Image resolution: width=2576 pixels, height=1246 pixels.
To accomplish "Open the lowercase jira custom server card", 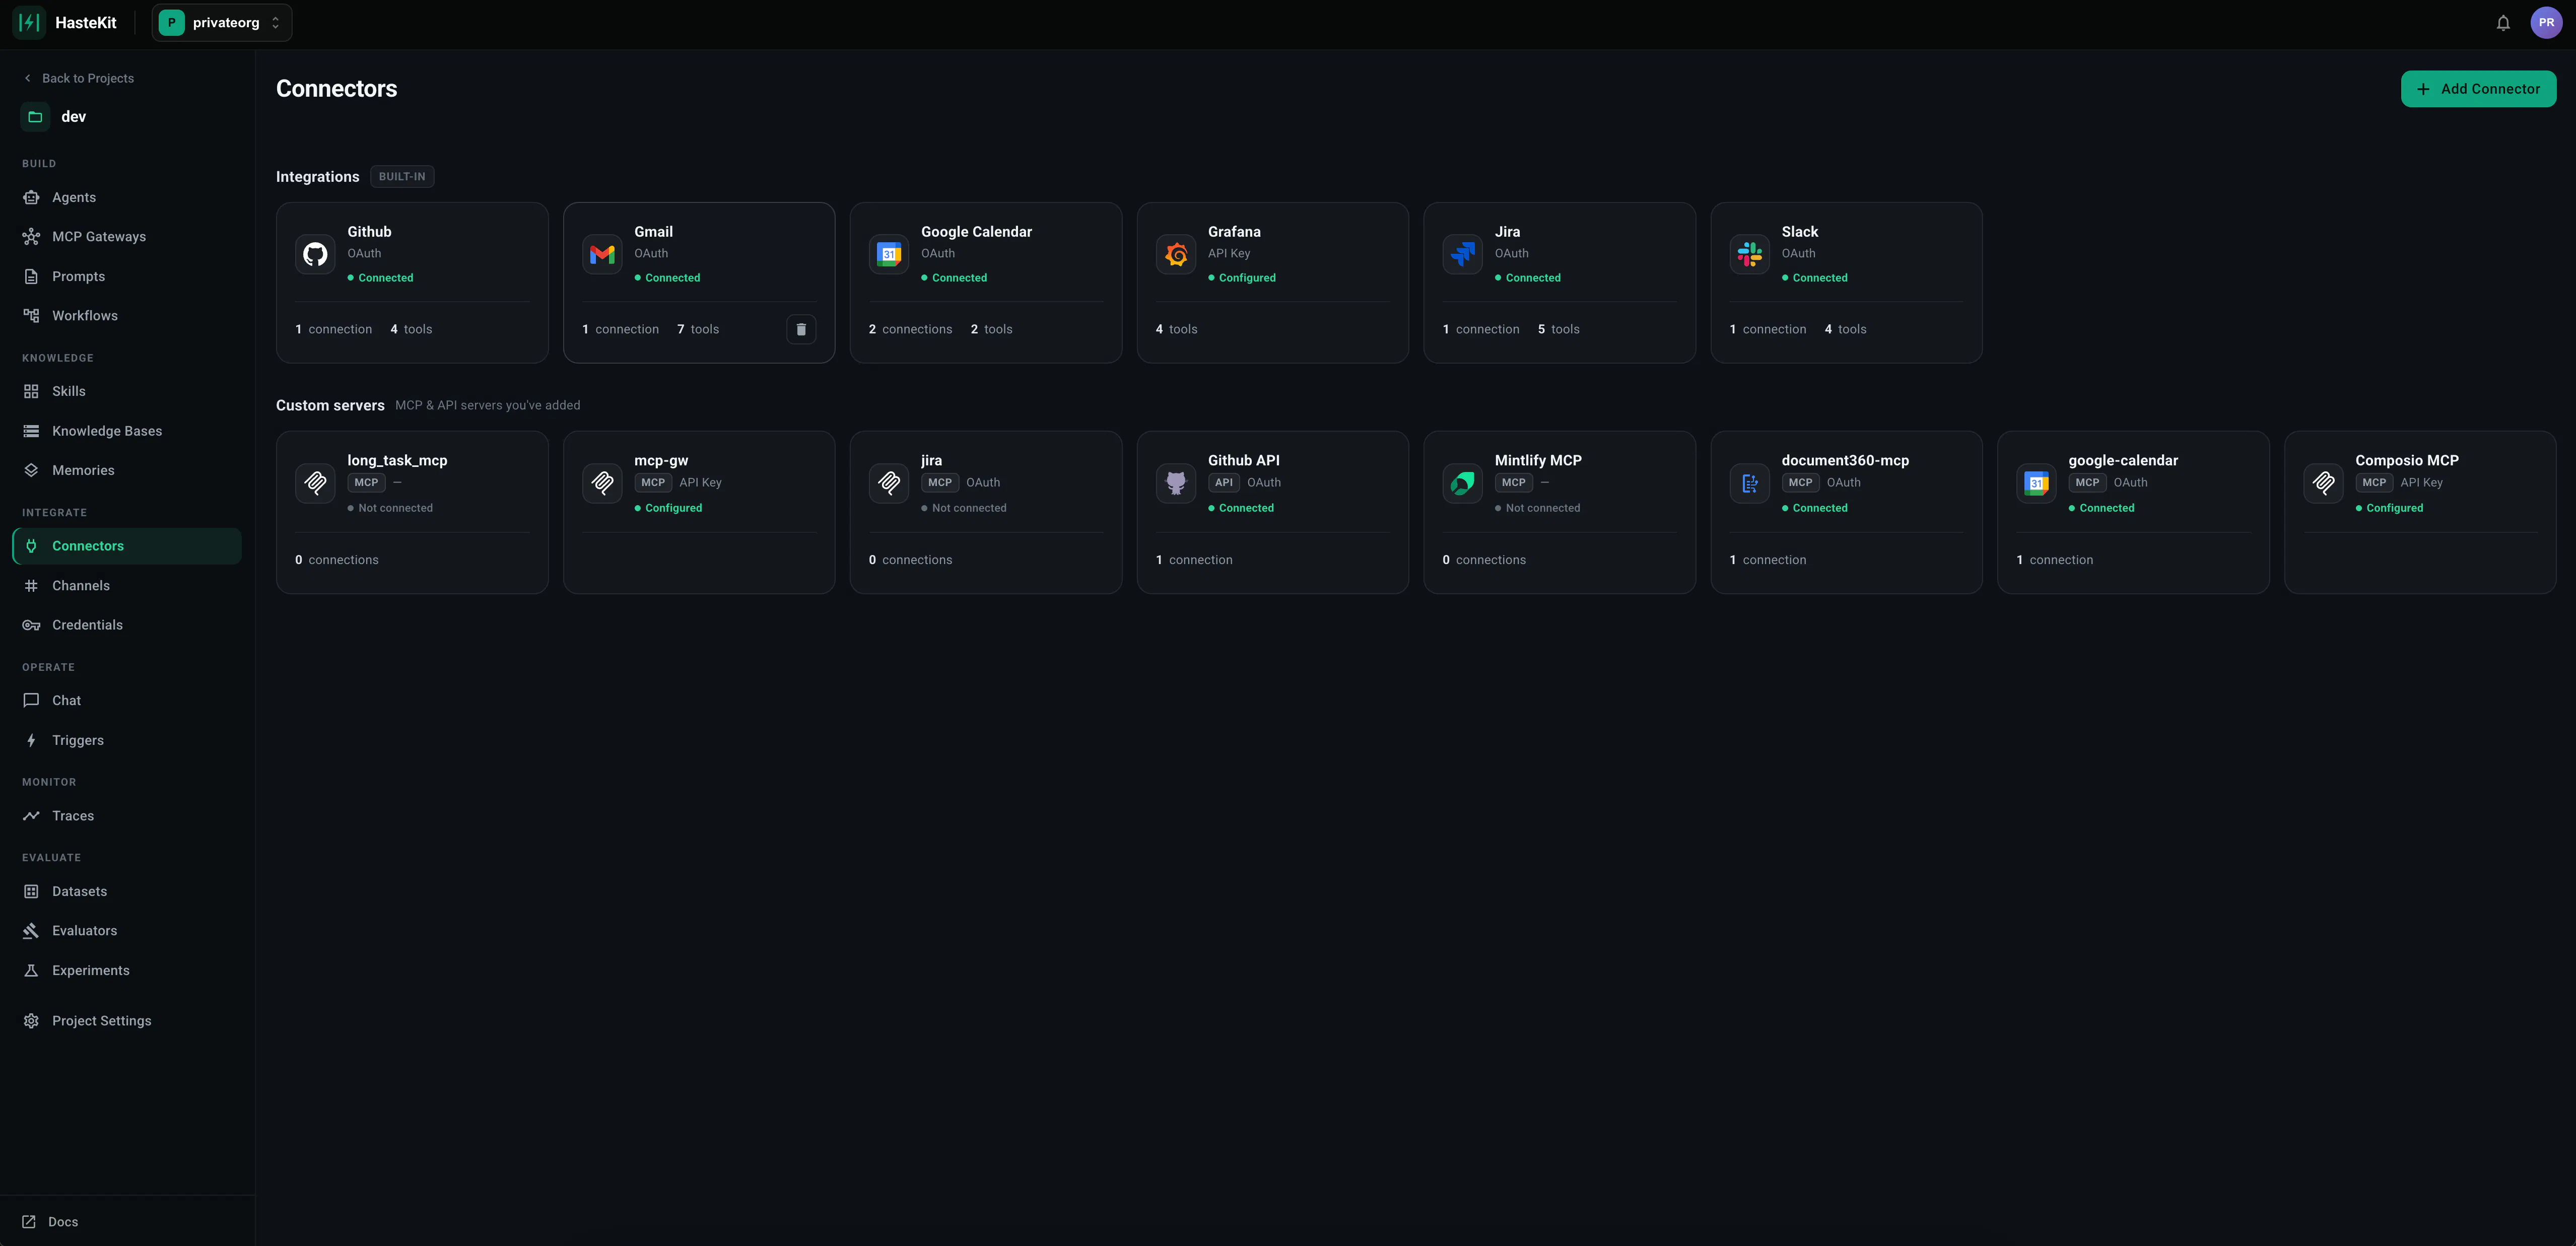I will [x=986, y=512].
